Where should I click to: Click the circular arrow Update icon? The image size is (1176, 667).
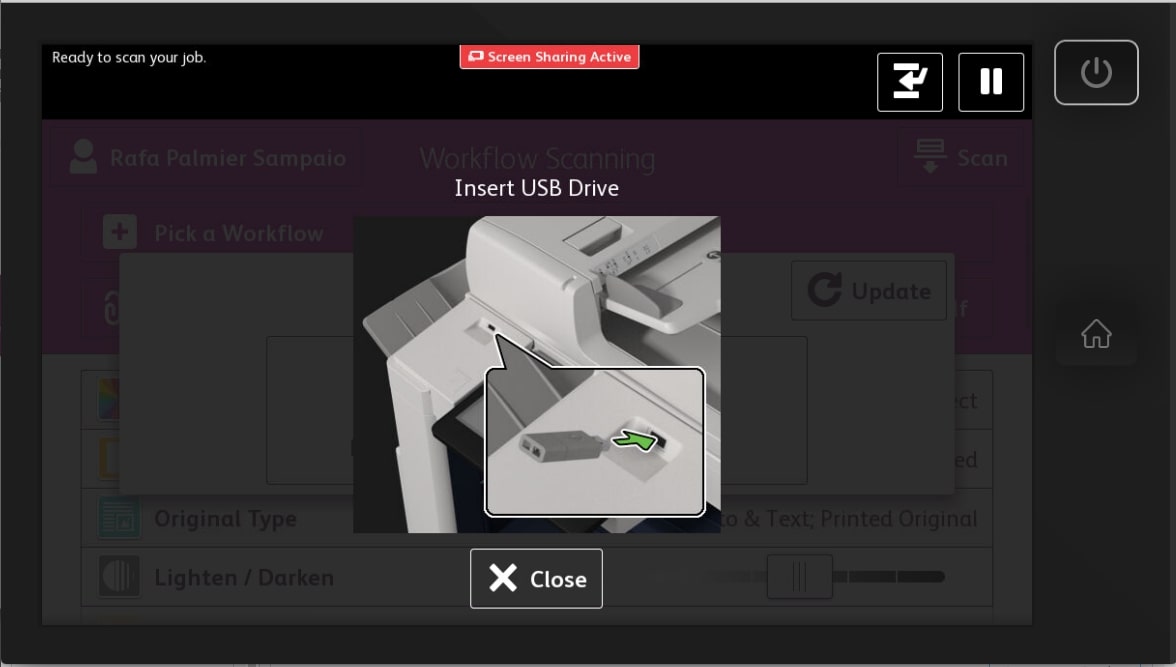(825, 290)
